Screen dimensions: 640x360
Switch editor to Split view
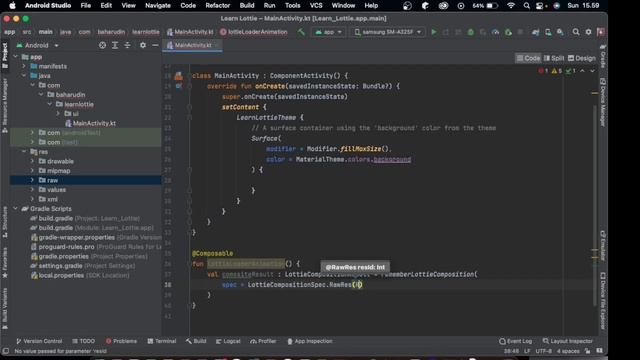click(554, 58)
